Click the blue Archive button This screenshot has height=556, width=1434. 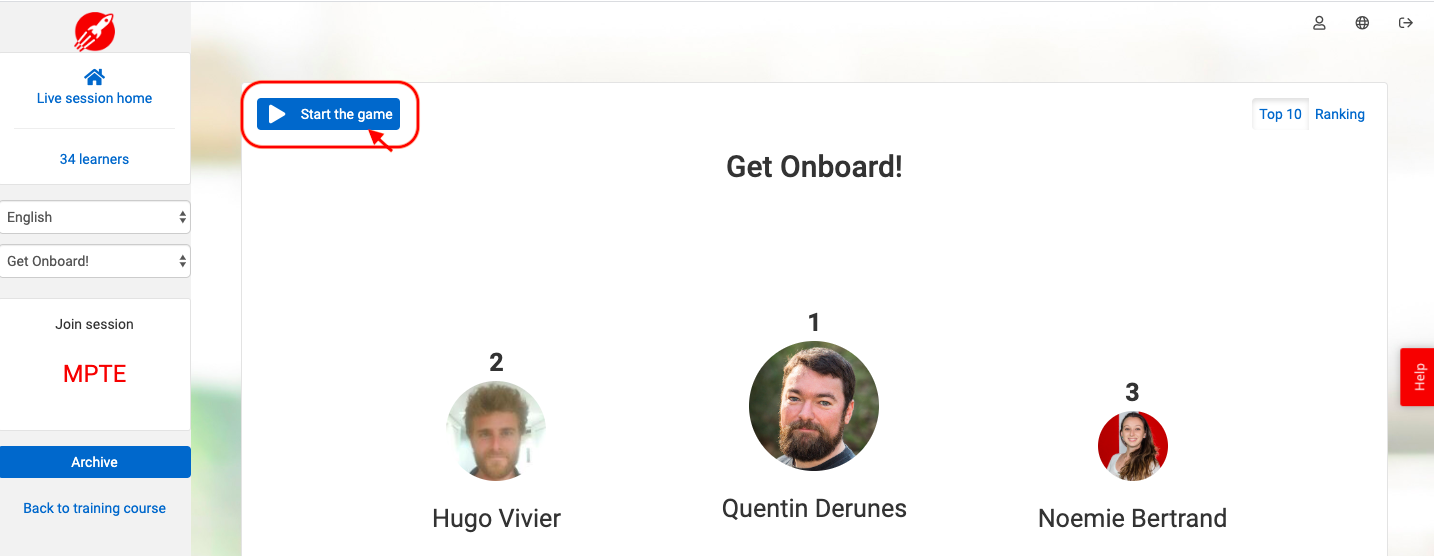(x=95, y=462)
